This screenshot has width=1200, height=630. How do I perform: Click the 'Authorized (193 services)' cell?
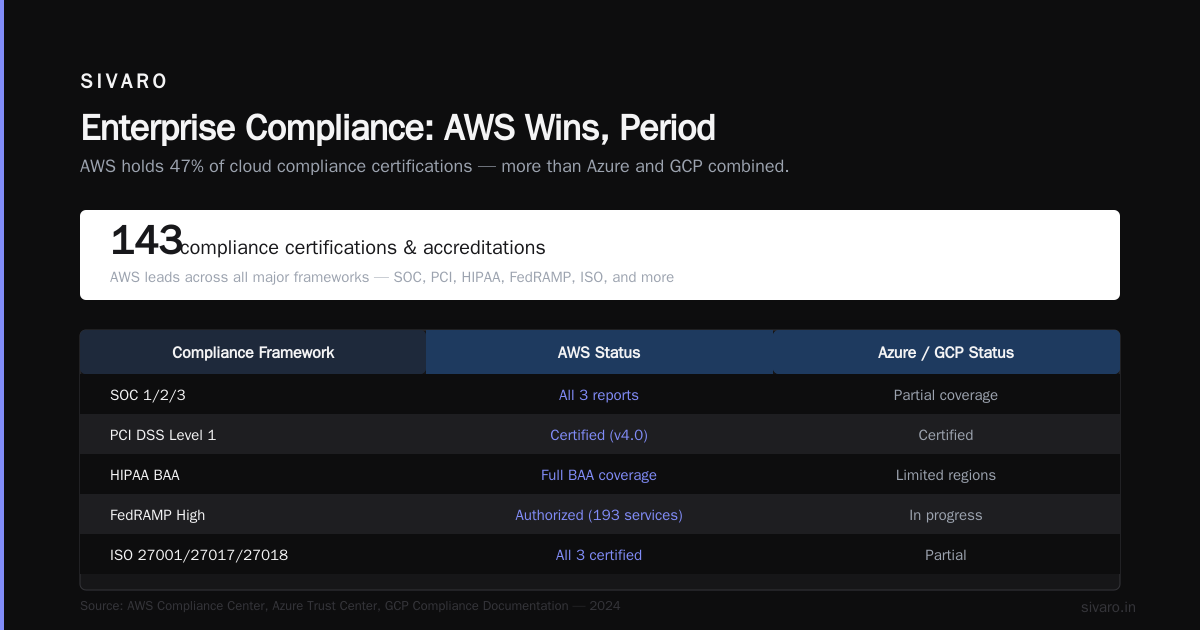point(599,515)
